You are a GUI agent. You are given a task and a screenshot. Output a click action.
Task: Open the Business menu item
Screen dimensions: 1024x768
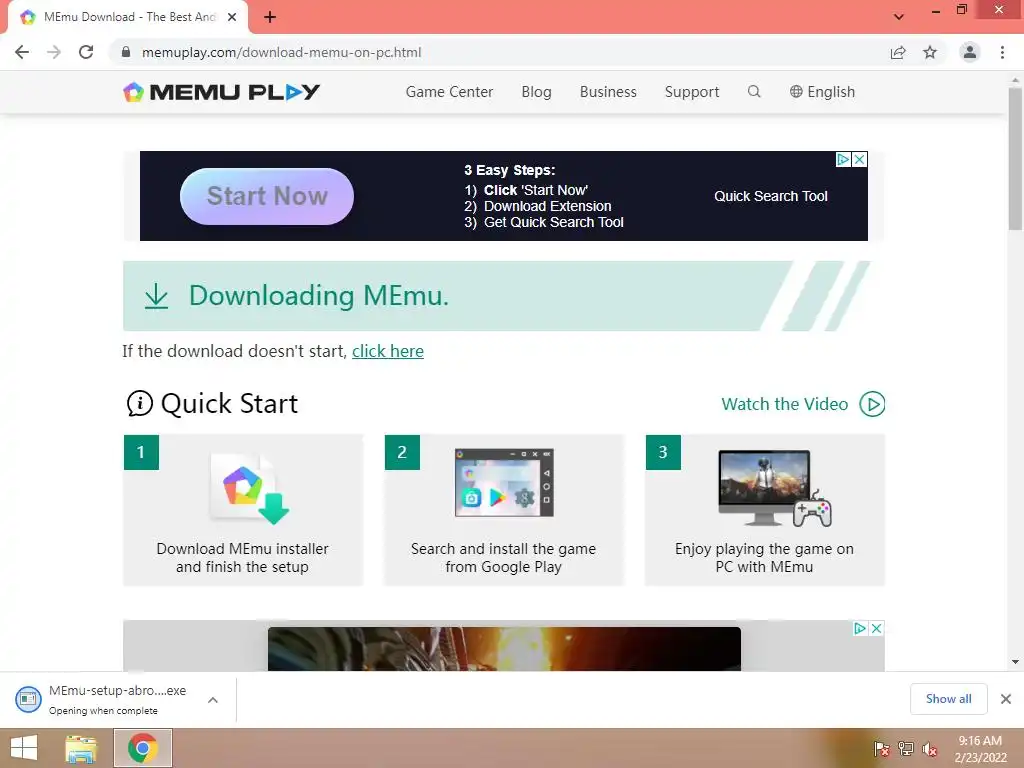608,91
